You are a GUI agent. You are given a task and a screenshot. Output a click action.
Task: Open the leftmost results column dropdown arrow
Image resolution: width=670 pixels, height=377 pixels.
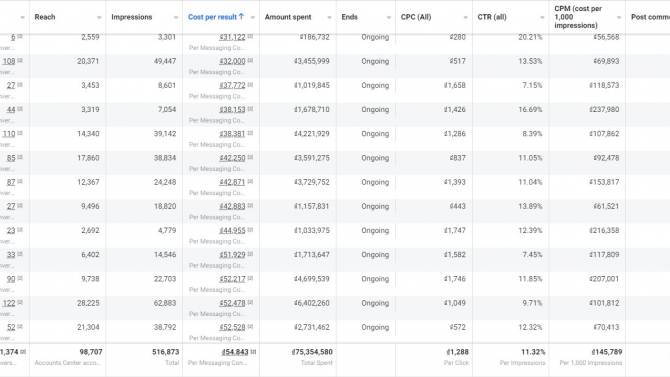click(22, 18)
